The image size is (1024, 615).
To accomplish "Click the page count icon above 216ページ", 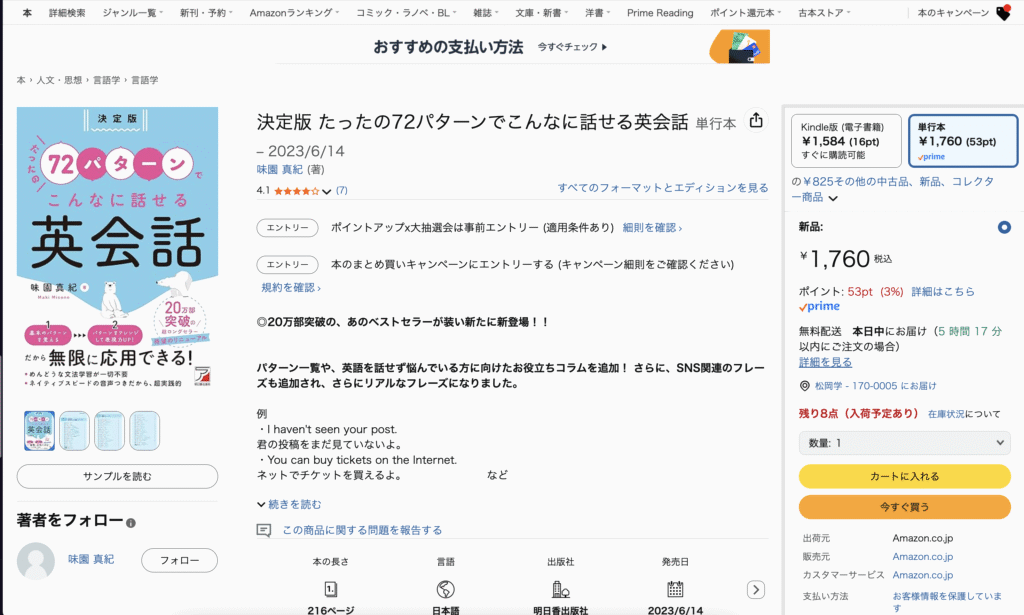I will click(330, 590).
